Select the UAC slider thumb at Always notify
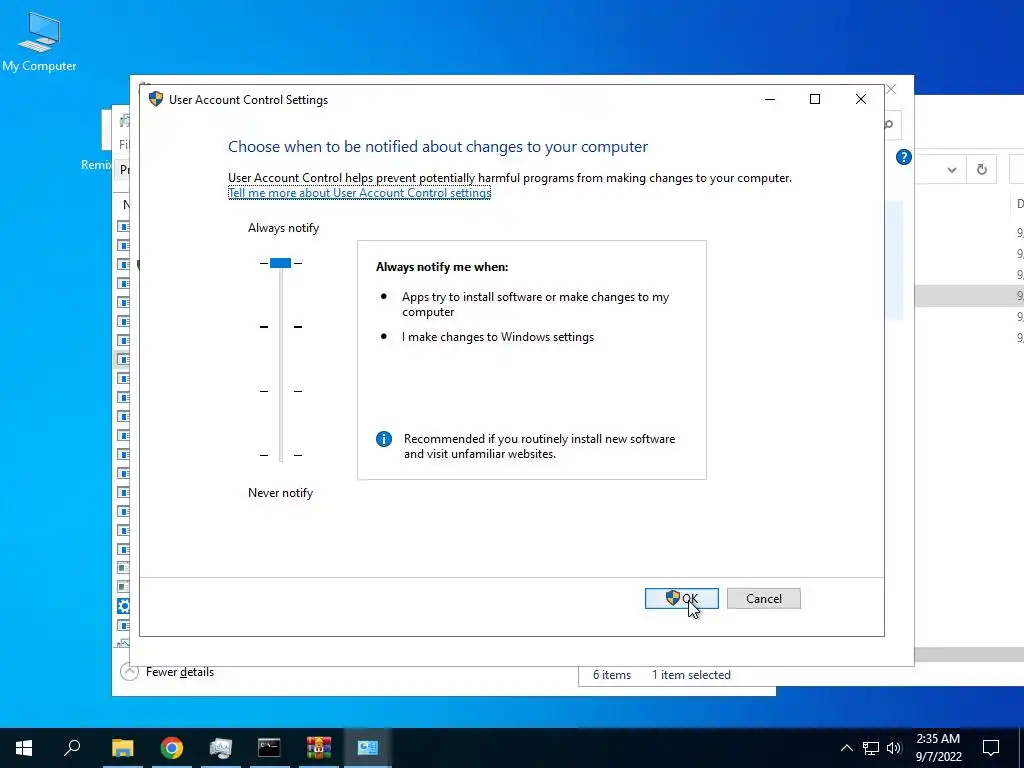The height and width of the screenshot is (768, 1024). [280, 263]
